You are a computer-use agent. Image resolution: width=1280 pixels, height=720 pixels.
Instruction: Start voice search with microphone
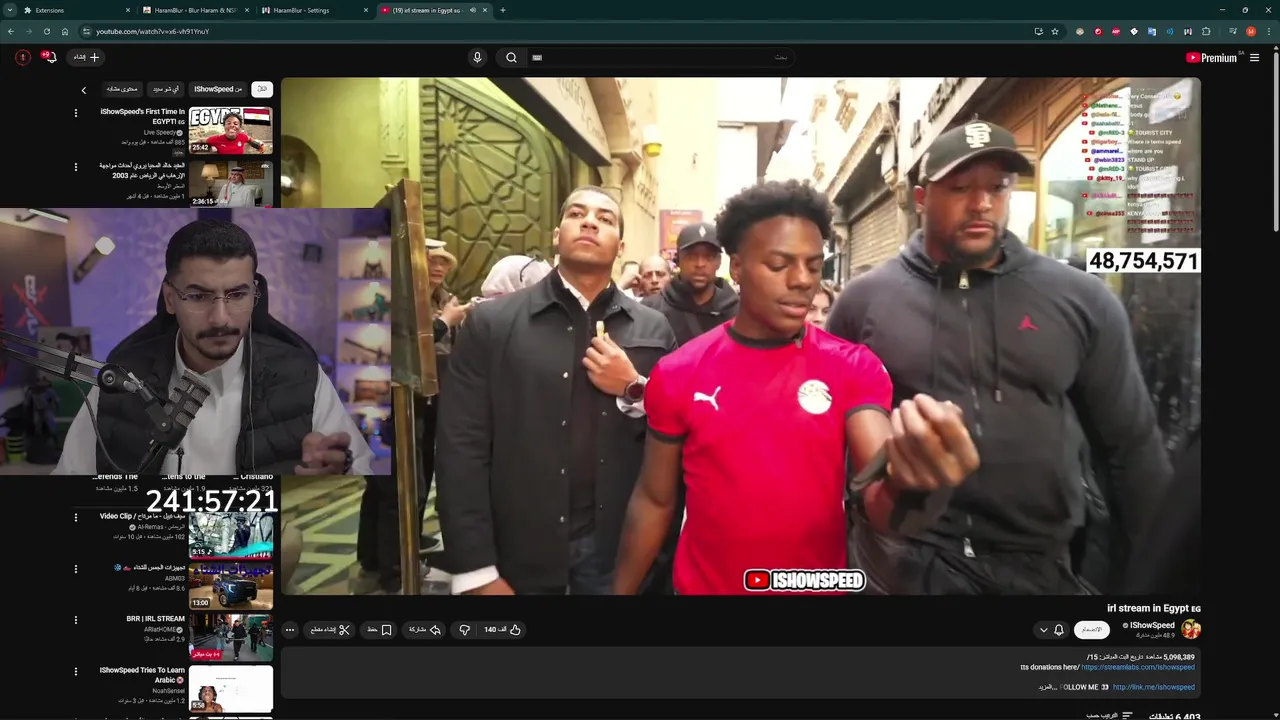click(477, 57)
